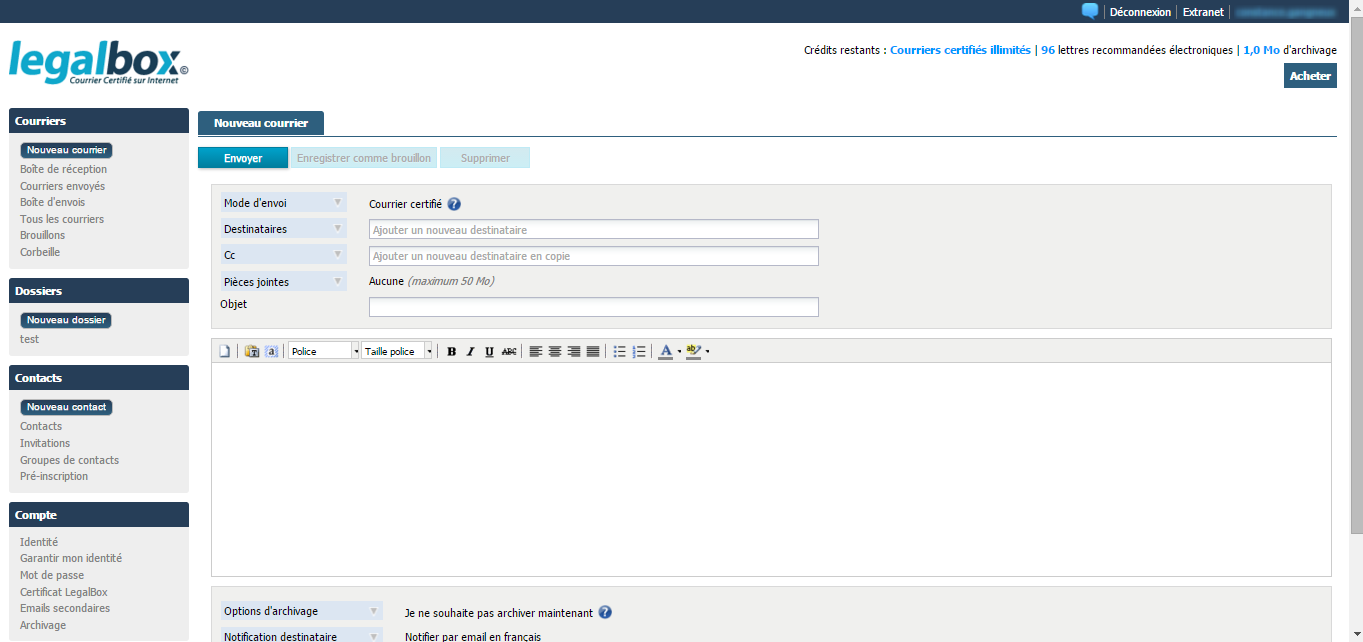The height and width of the screenshot is (642, 1363).
Task: Click the help icon beside Courrier certifié
Action: pyautogui.click(x=454, y=204)
